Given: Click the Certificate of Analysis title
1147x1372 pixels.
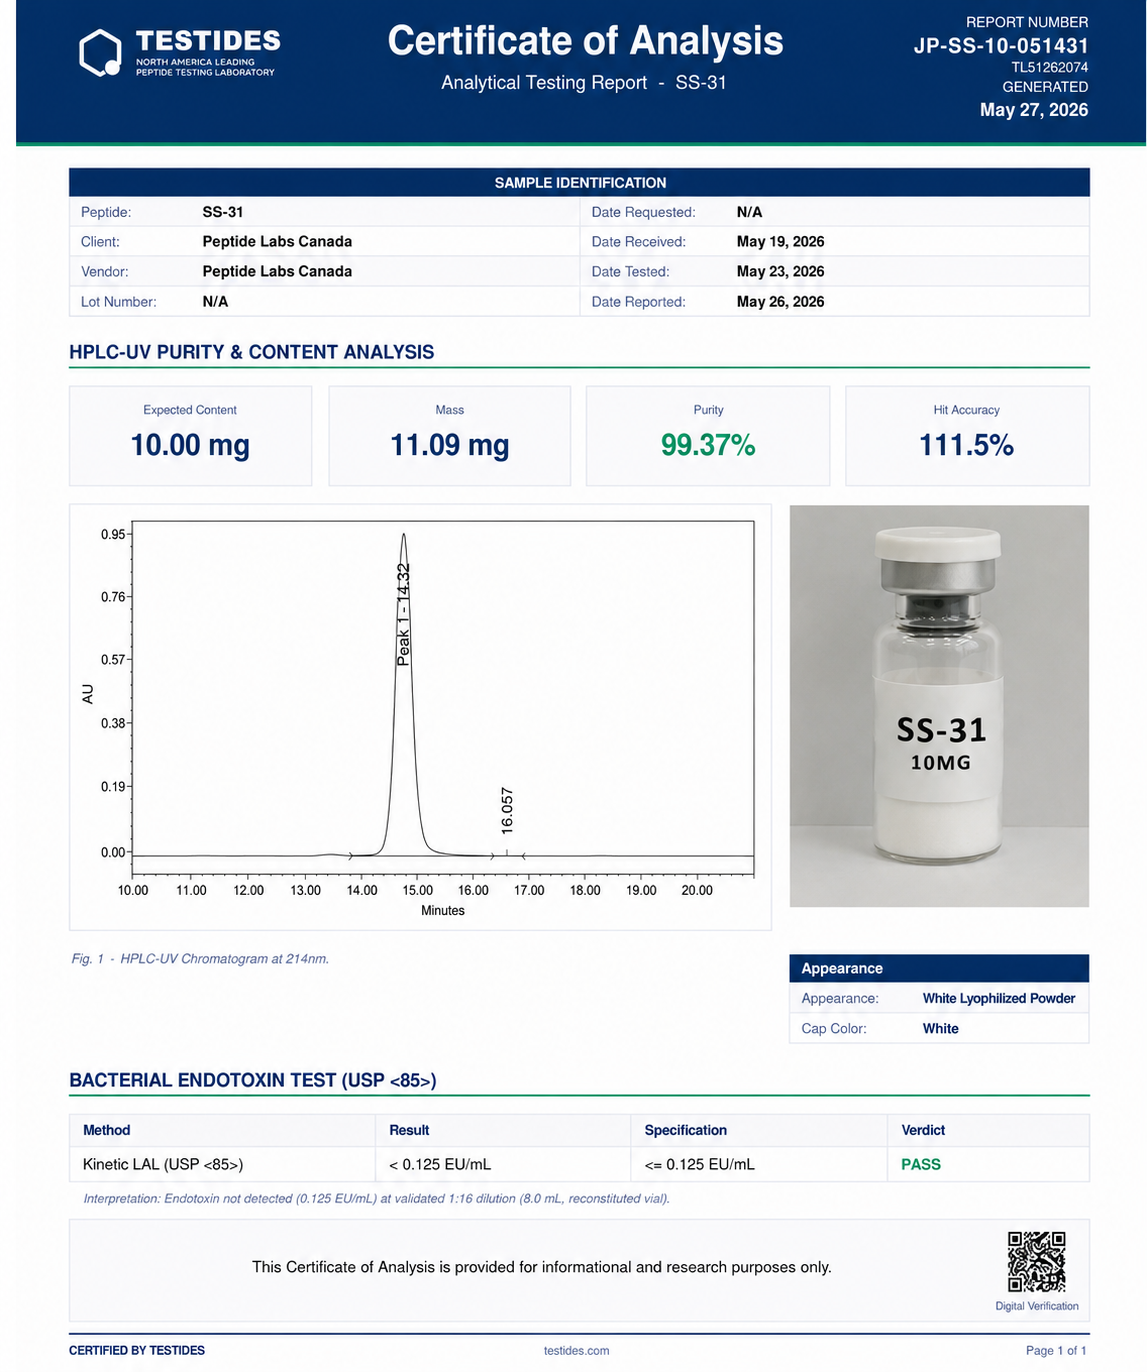Looking at the screenshot, I should pyautogui.click(x=585, y=41).
